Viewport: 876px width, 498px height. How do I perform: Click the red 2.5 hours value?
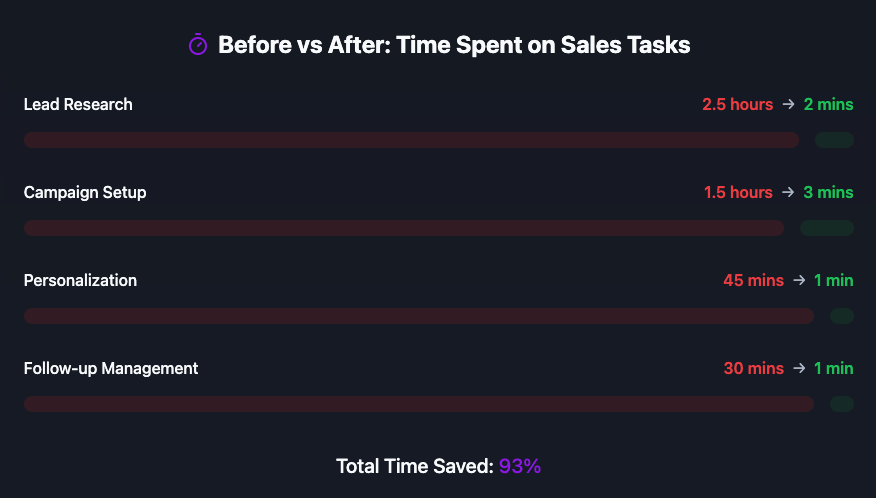(737, 104)
